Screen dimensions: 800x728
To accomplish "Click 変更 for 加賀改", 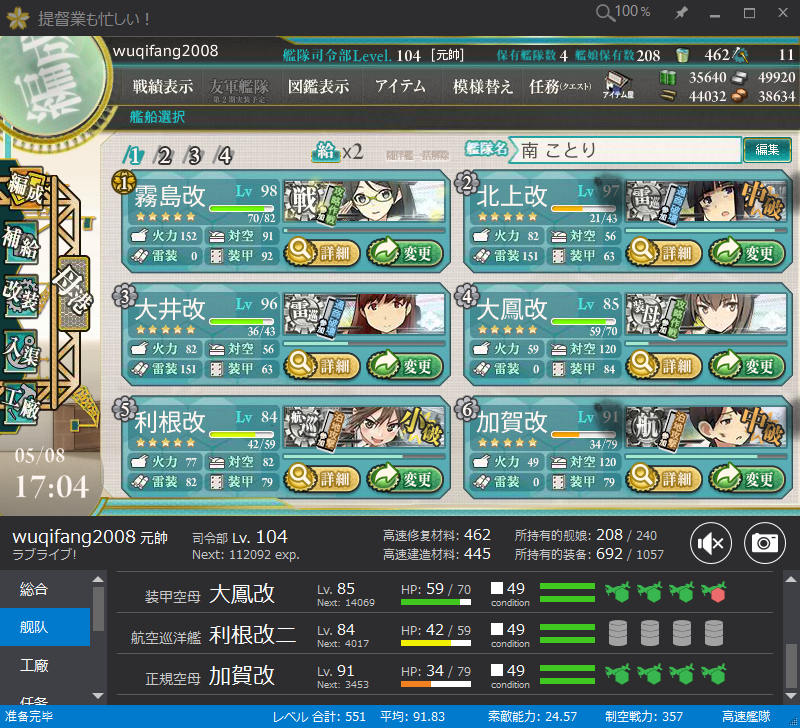I will [747, 478].
